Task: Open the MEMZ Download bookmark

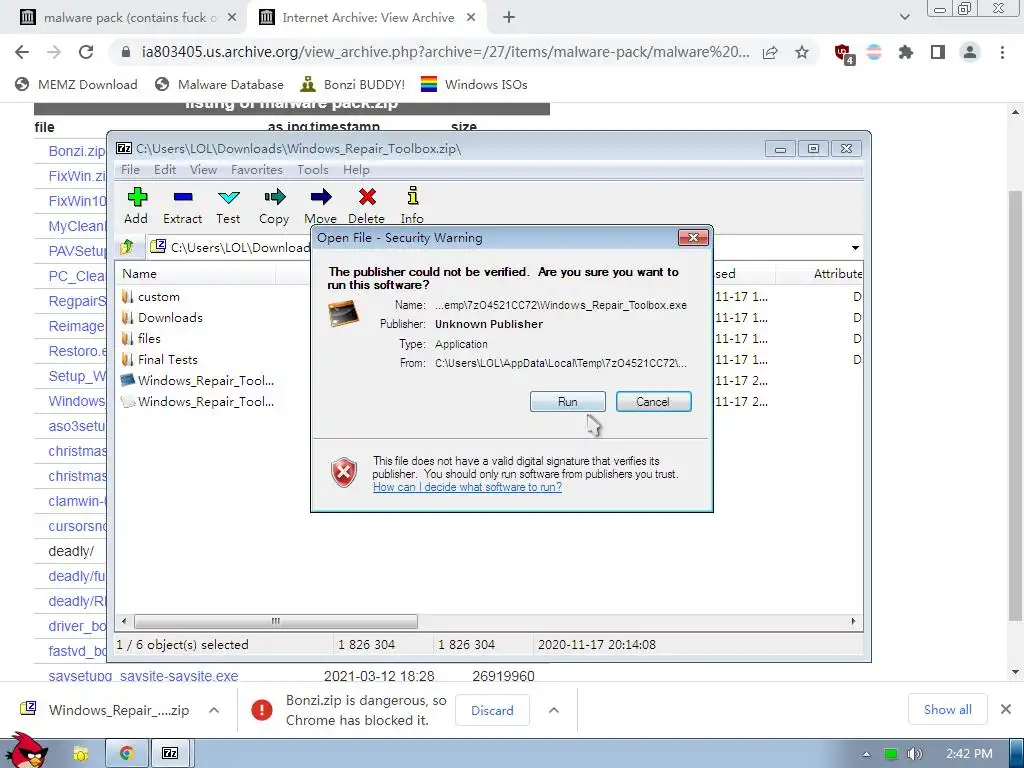Action: [x=76, y=84]
